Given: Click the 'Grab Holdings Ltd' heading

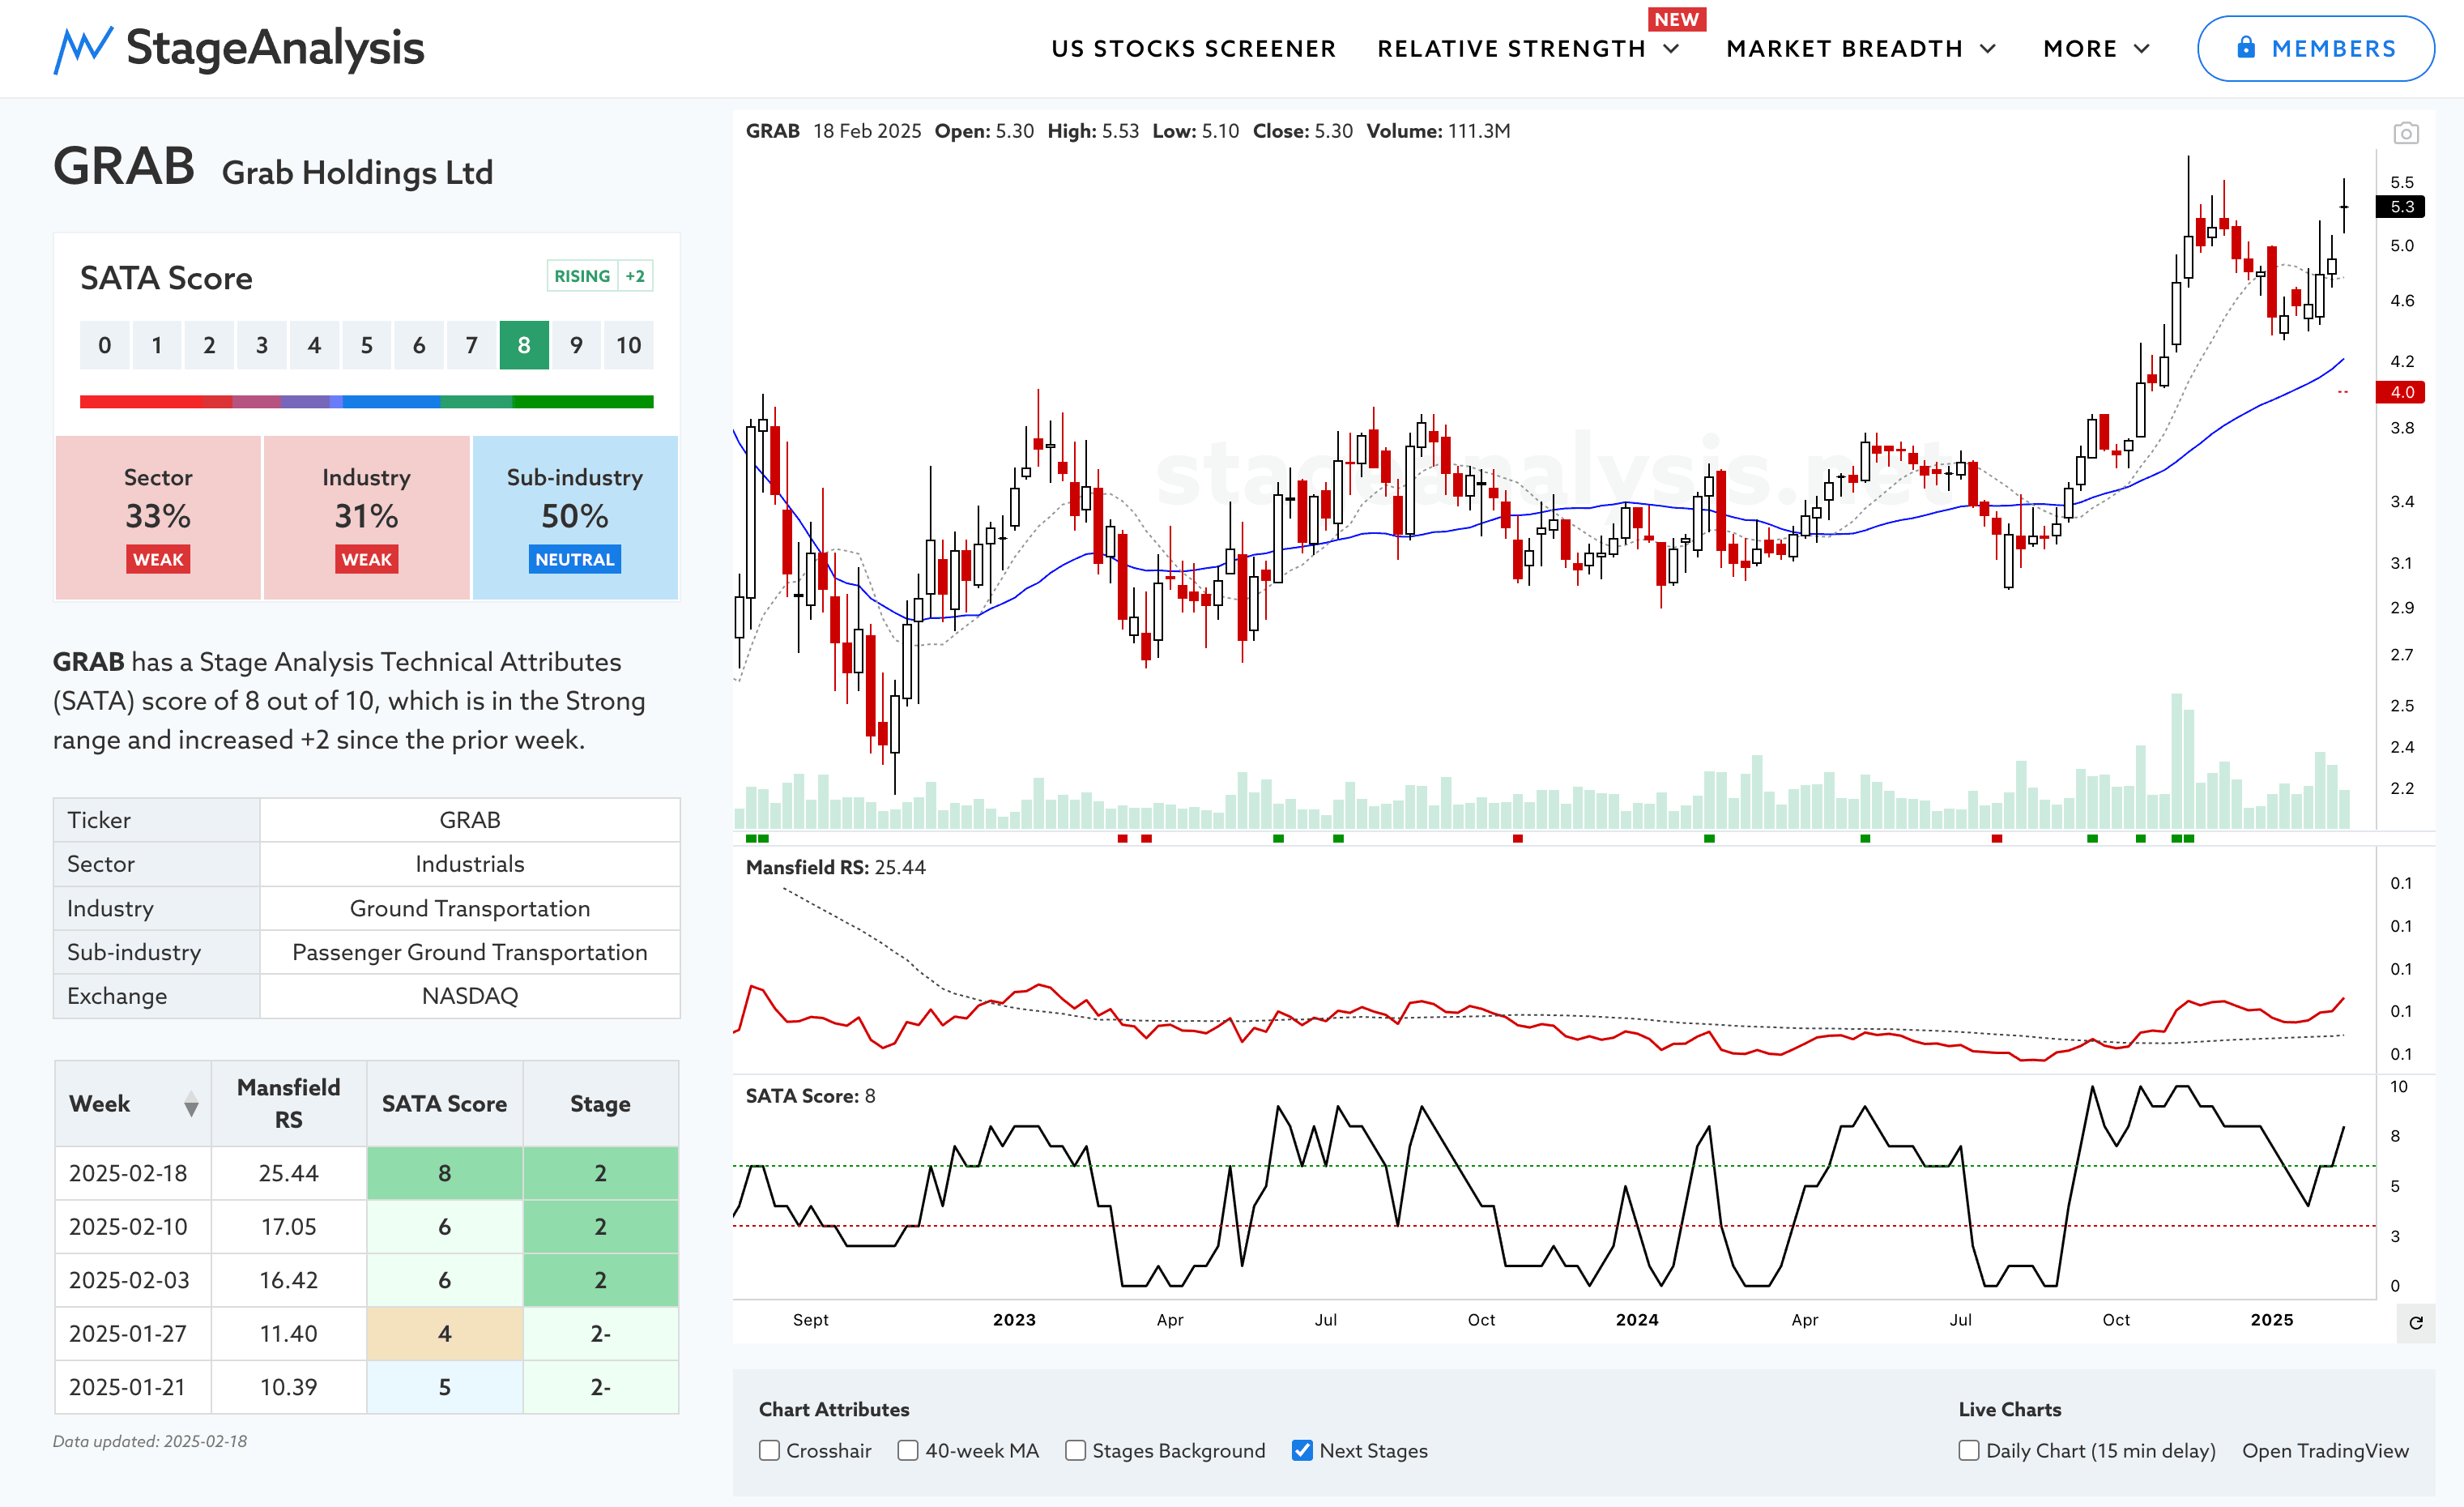Looking at the screenshot, I should [x=357, y=172].
